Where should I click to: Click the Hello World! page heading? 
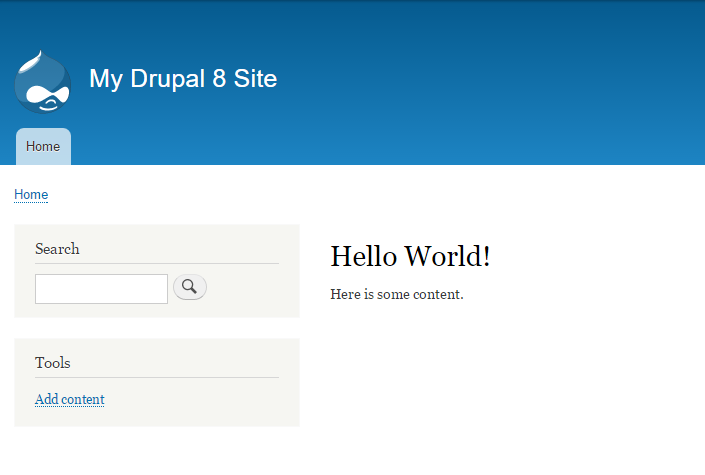(x=410, y=256)
